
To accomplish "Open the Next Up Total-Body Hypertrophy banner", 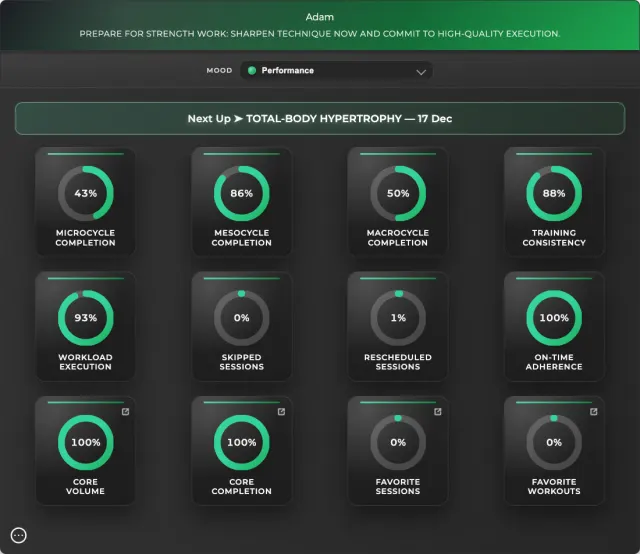I will click(x=320, y=118).
